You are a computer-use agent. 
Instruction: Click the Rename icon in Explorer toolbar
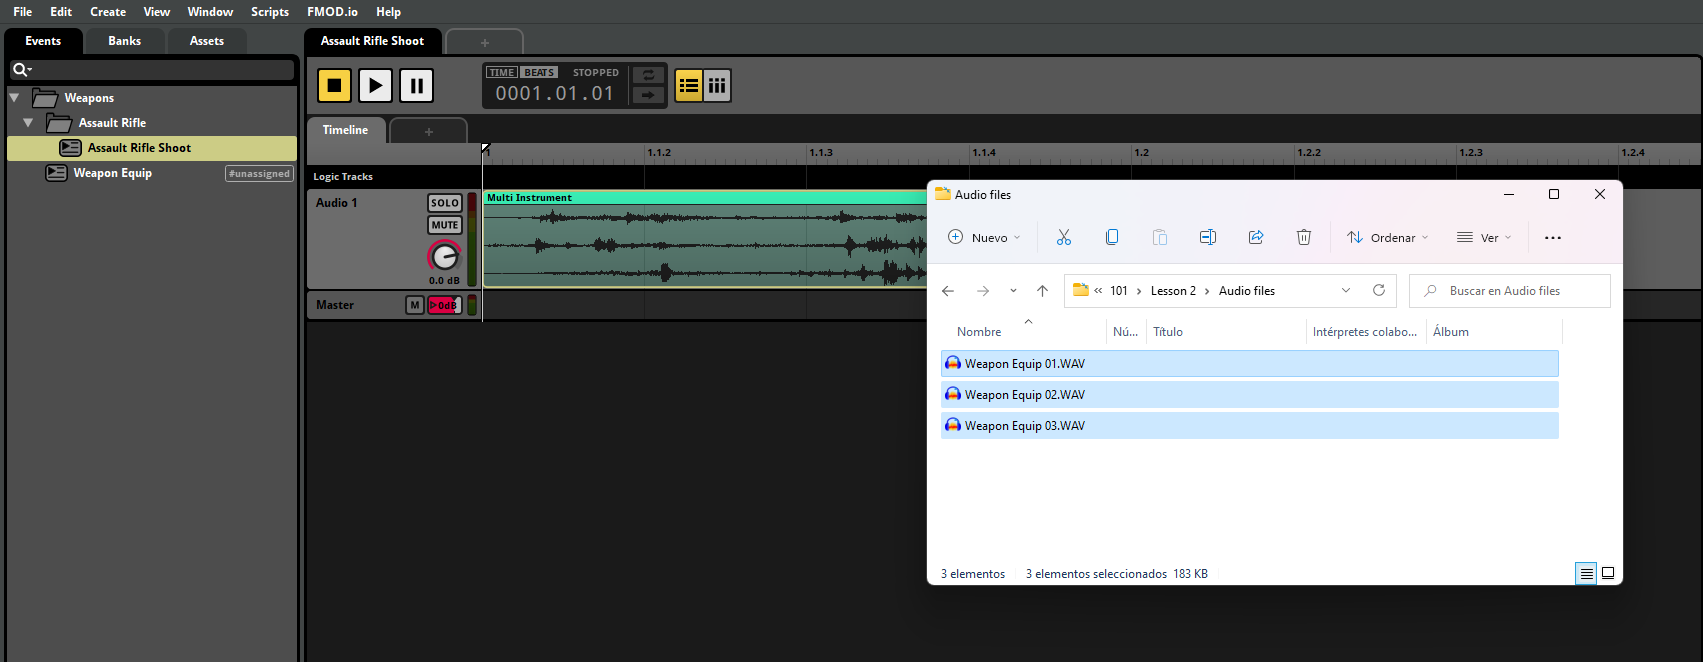pos(1207,237)
